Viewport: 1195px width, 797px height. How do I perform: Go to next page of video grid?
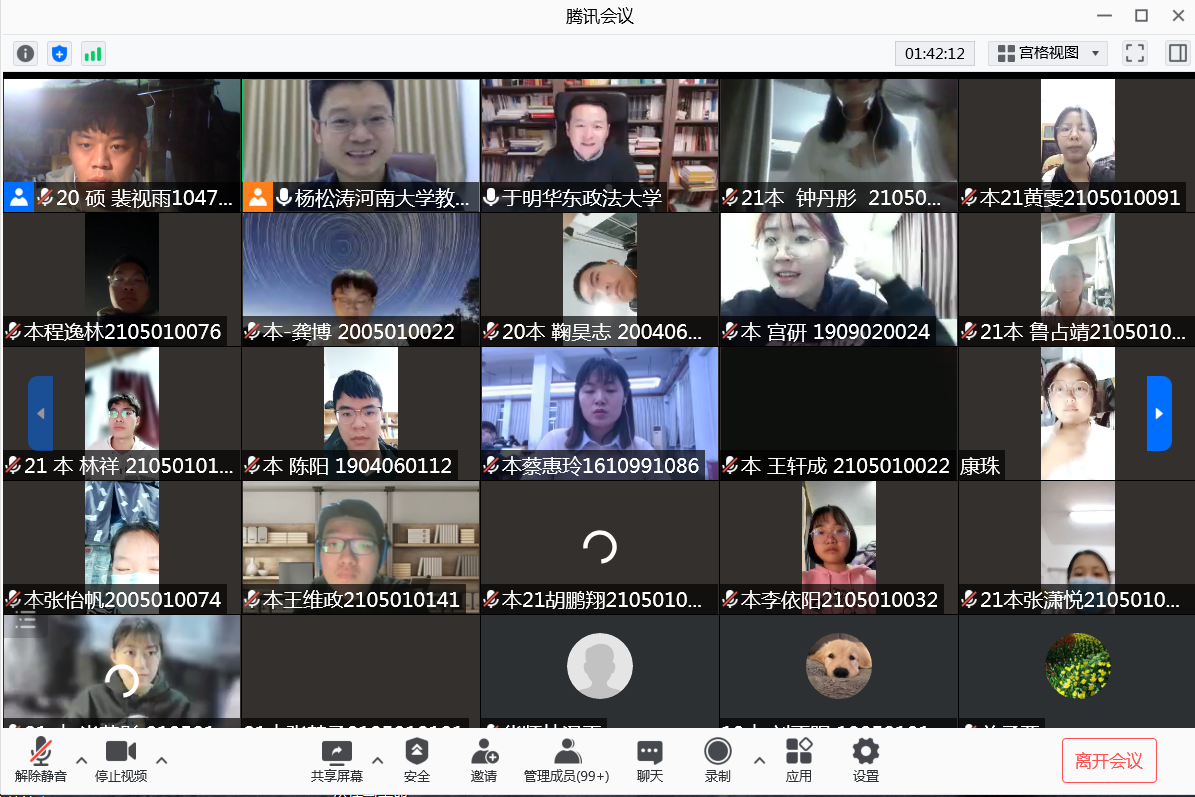point(1158,413)
